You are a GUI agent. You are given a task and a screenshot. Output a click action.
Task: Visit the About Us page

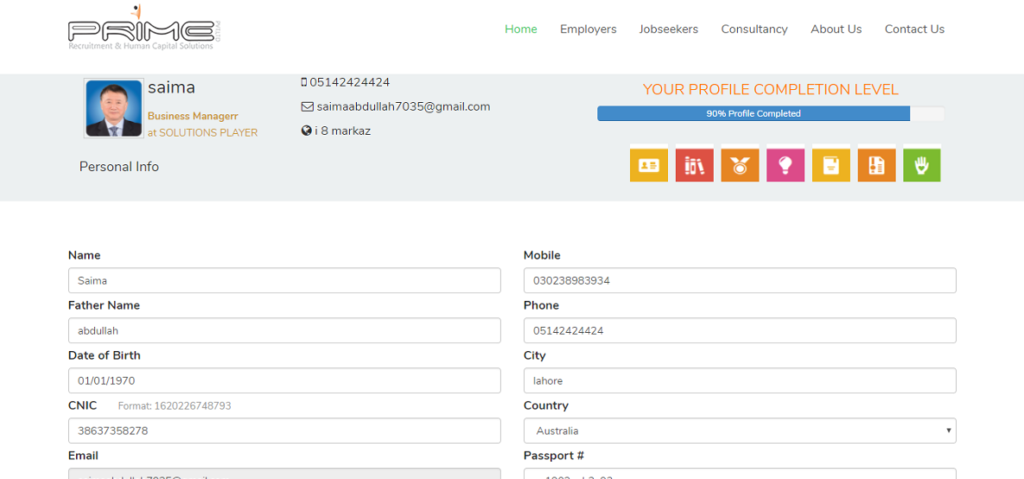click(836, 29)
